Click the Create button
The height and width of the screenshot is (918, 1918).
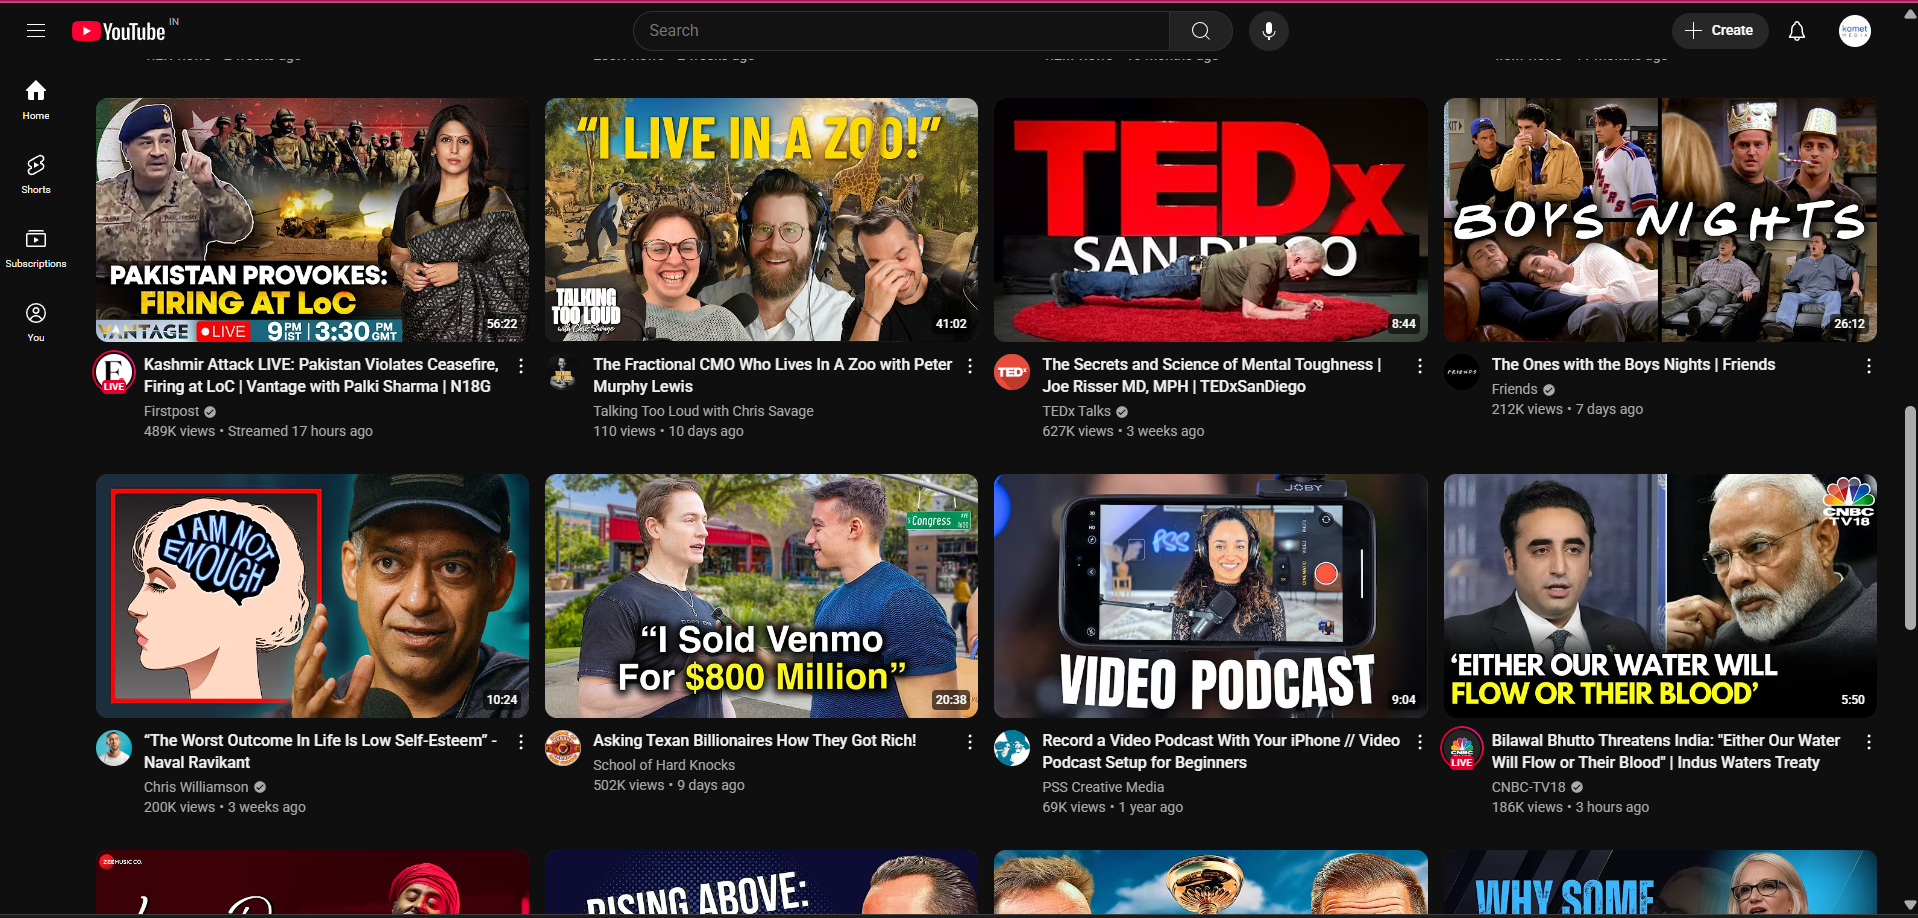1719,31
